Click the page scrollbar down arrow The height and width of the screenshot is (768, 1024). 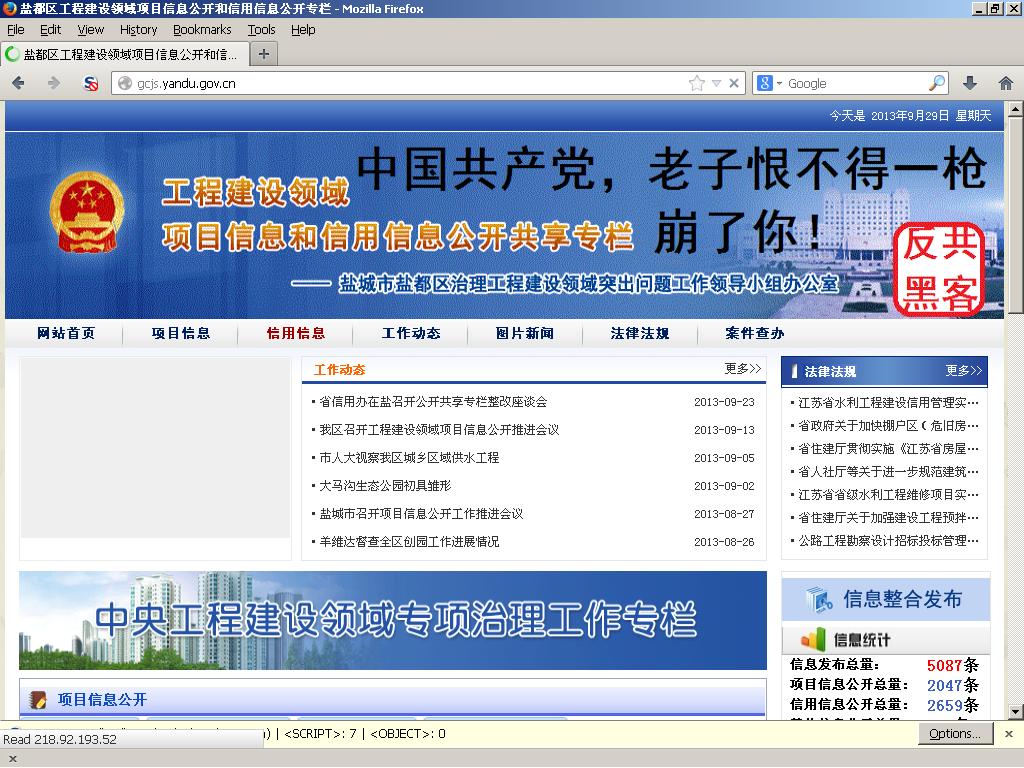1015,712
